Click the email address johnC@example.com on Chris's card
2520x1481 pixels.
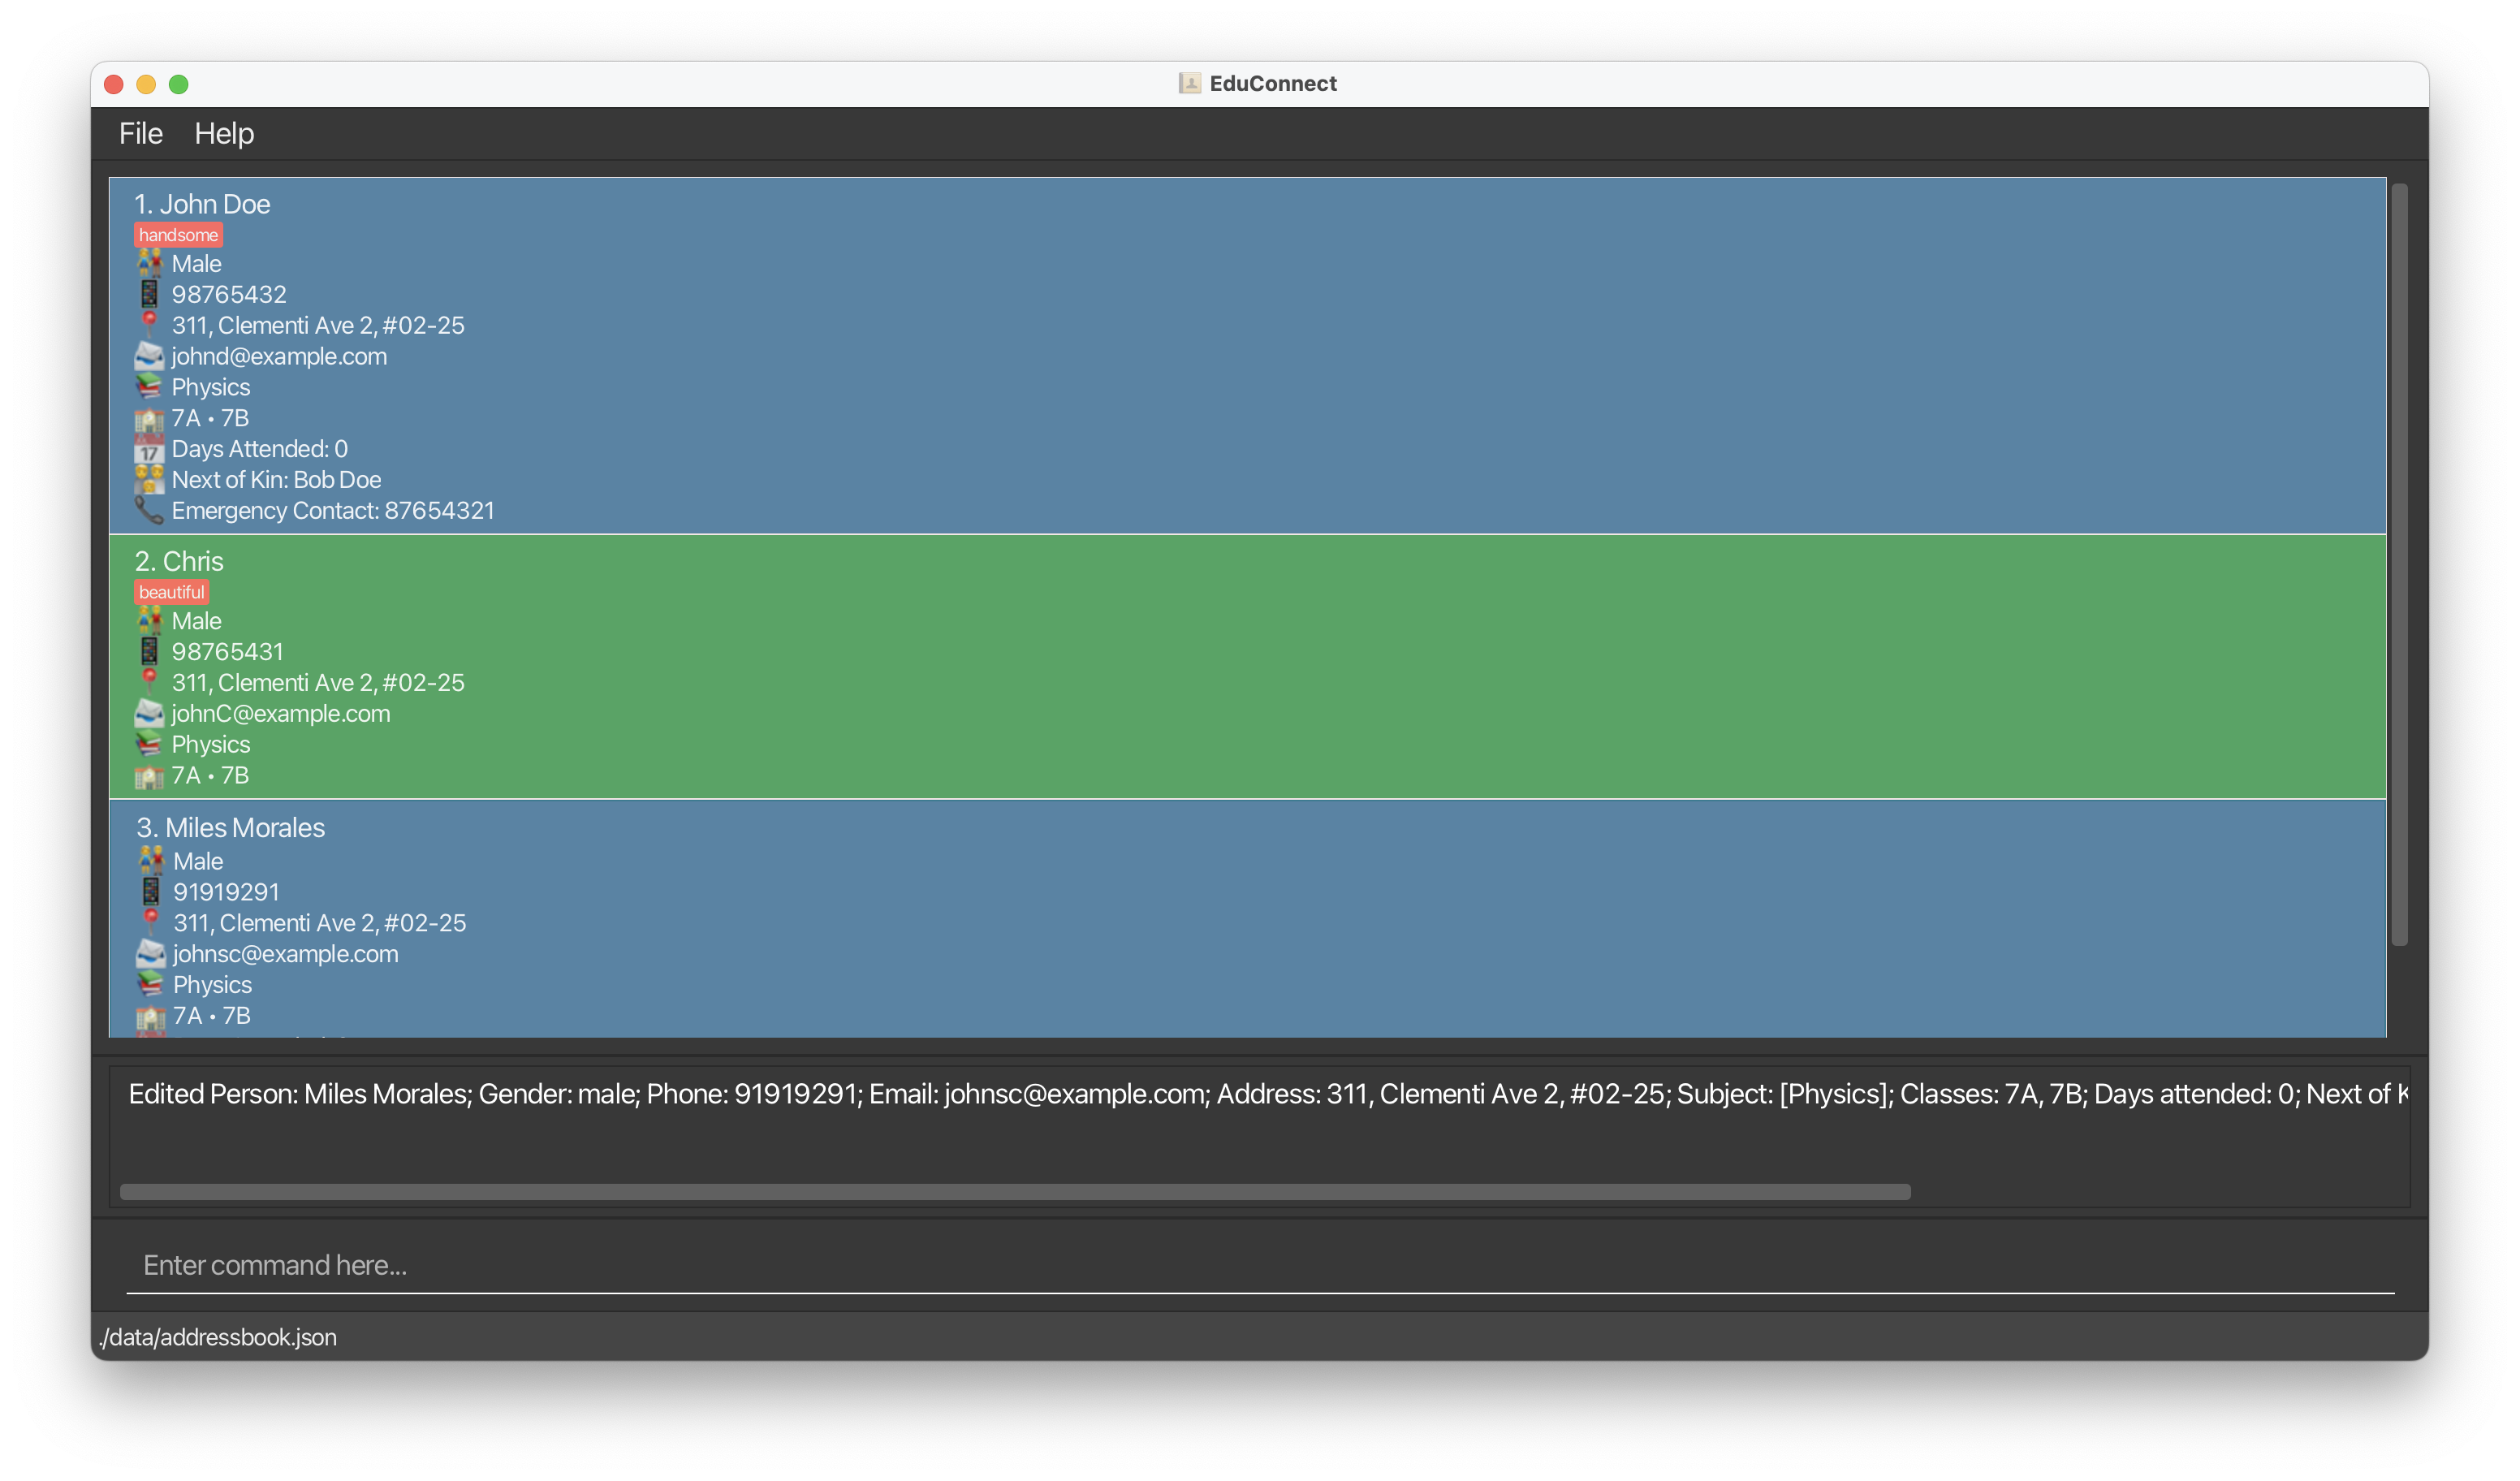click(x=280, y=713)
